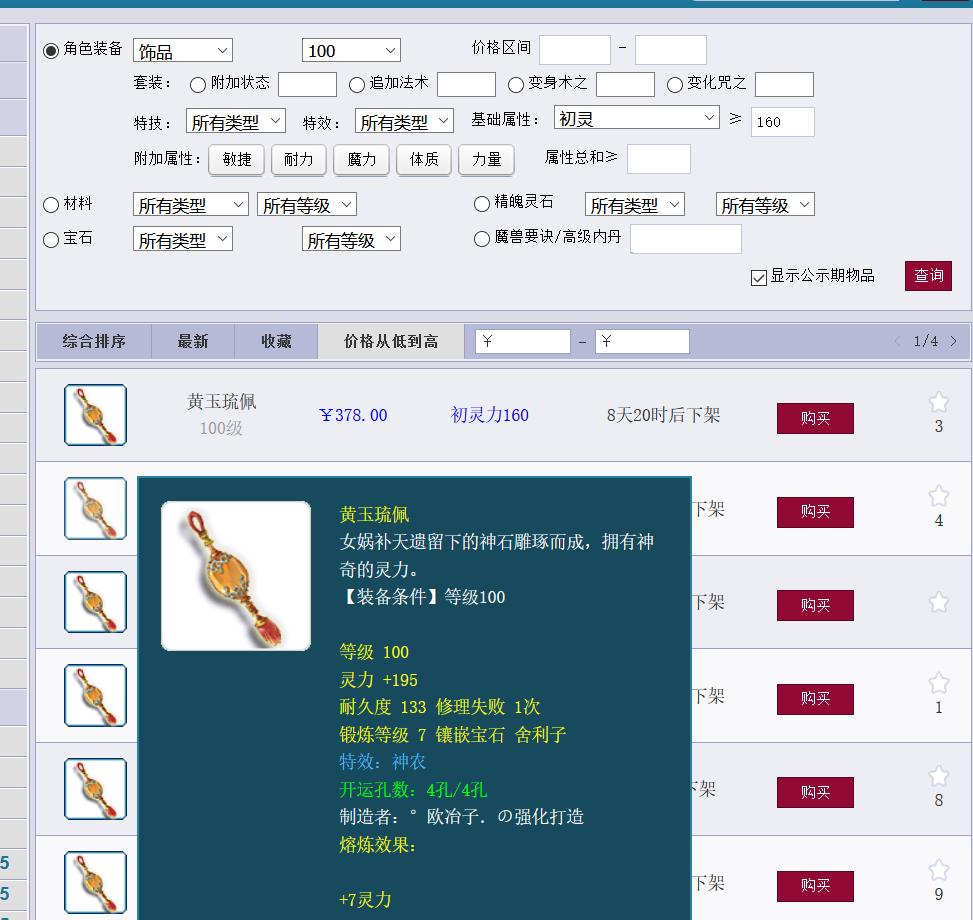Click the first 黄玉琉佩 item thumbnail

coord(94,414)
